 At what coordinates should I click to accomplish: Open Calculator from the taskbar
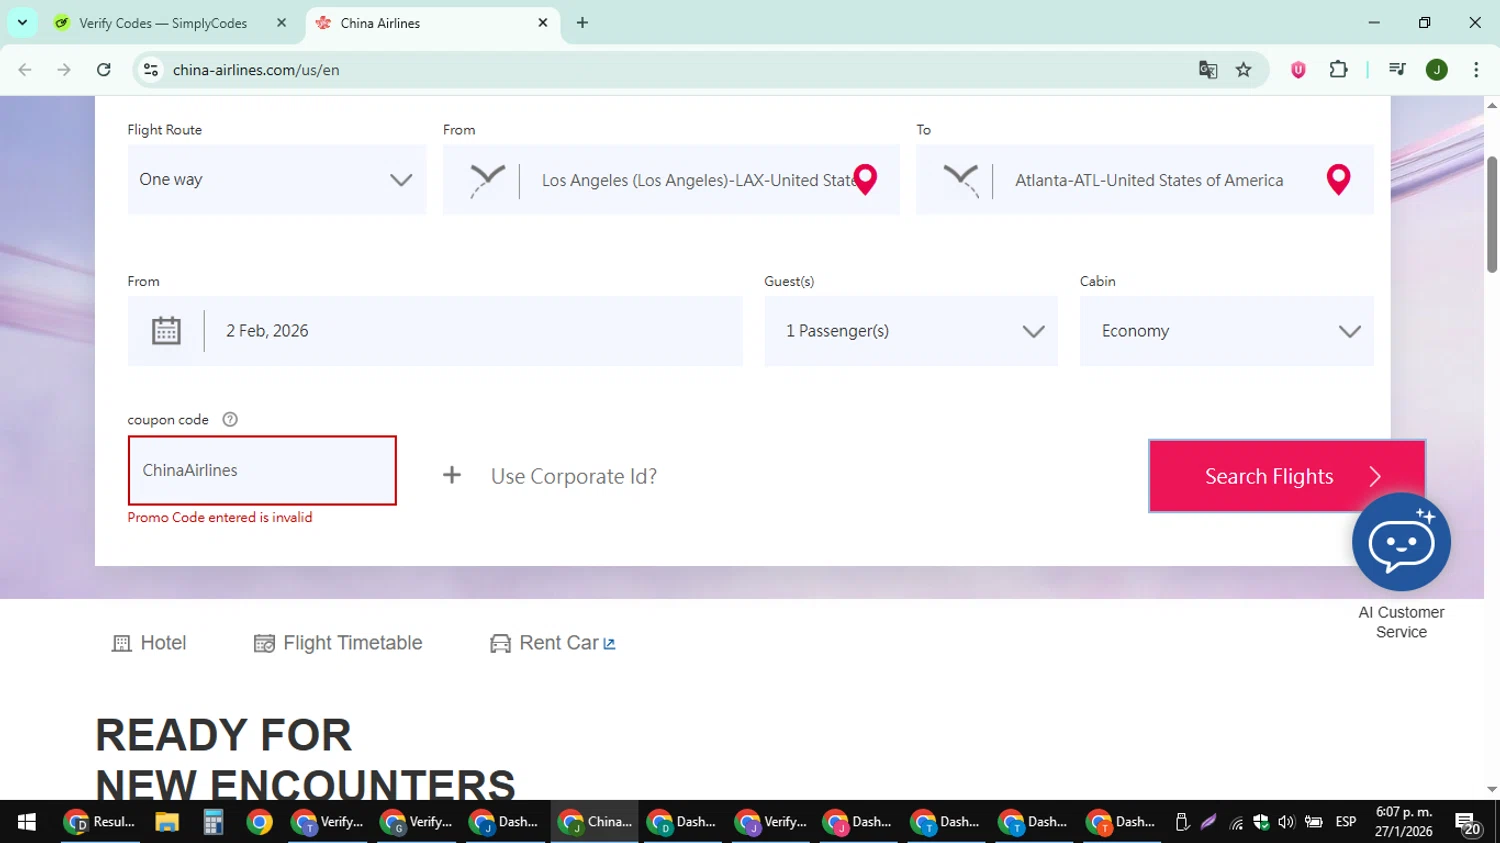tap(213, 822)
